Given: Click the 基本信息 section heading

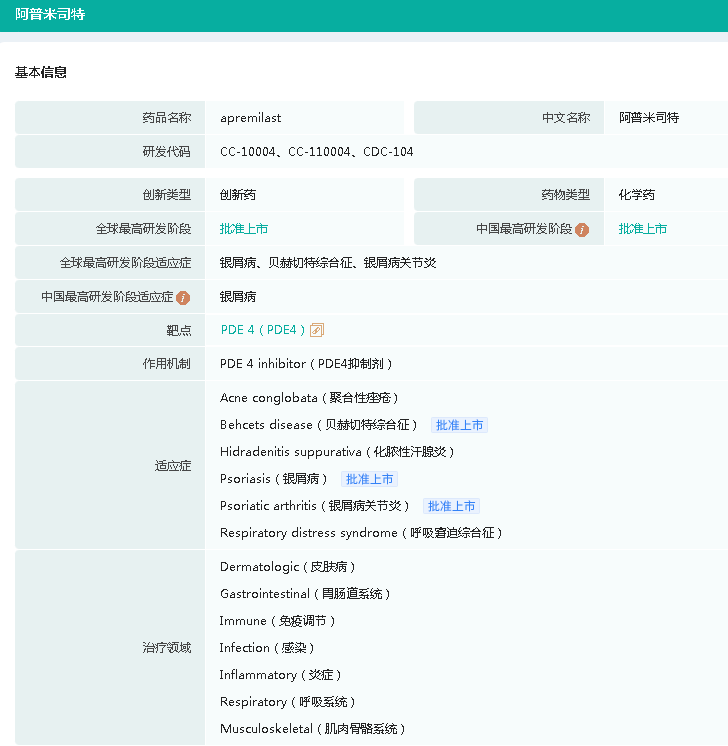Looking at the screenshot, I should point(40,72).
